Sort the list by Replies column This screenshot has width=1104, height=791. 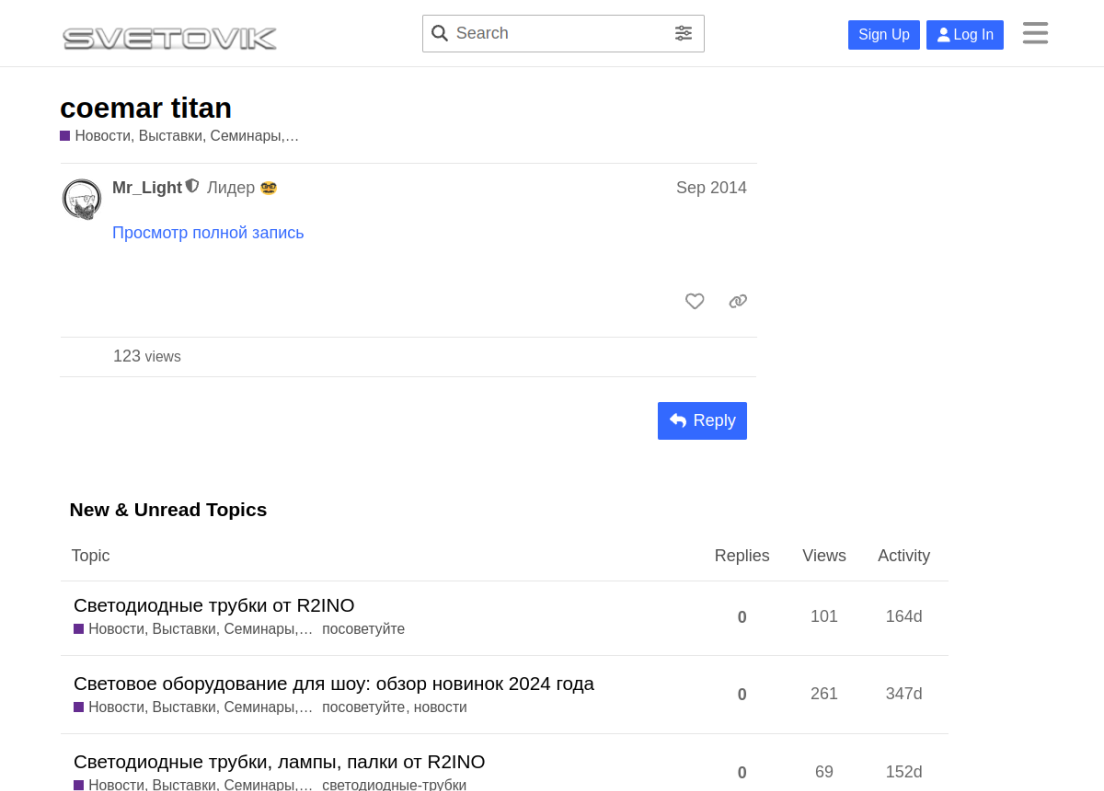pos(741,556)
